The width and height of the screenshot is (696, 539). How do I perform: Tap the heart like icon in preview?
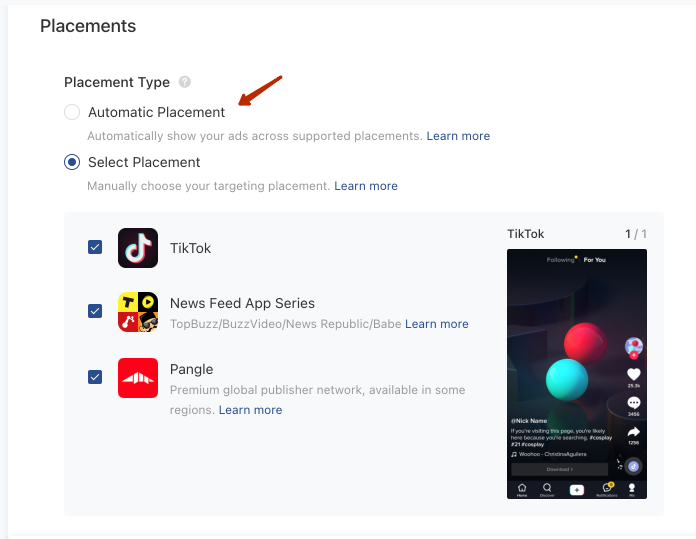633,374
